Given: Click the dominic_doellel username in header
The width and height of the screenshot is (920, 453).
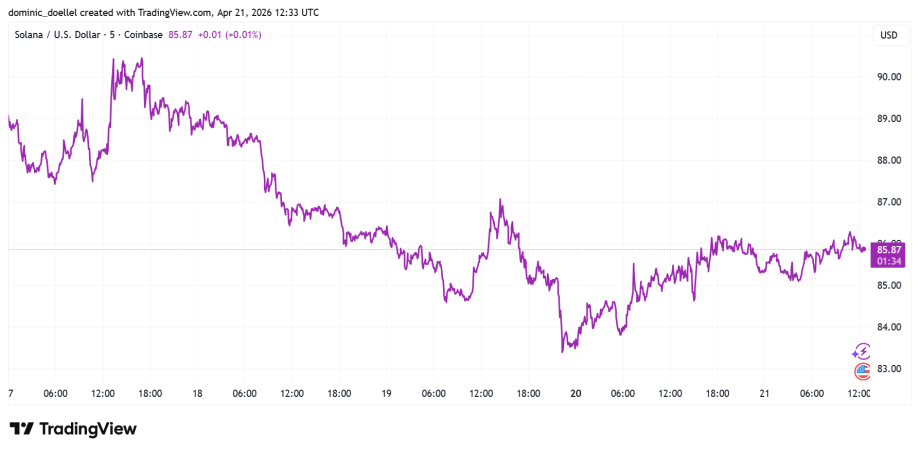Looking at the screenshot, I should (x=49, y=11).
